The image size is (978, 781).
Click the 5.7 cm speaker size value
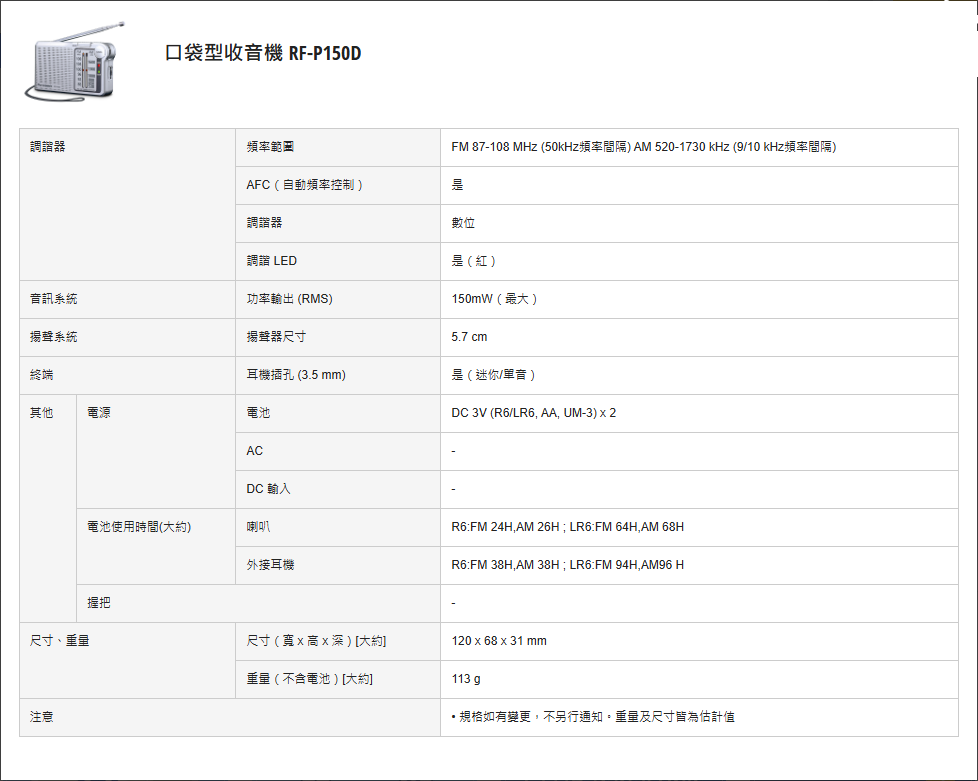[x=469, y=337]
